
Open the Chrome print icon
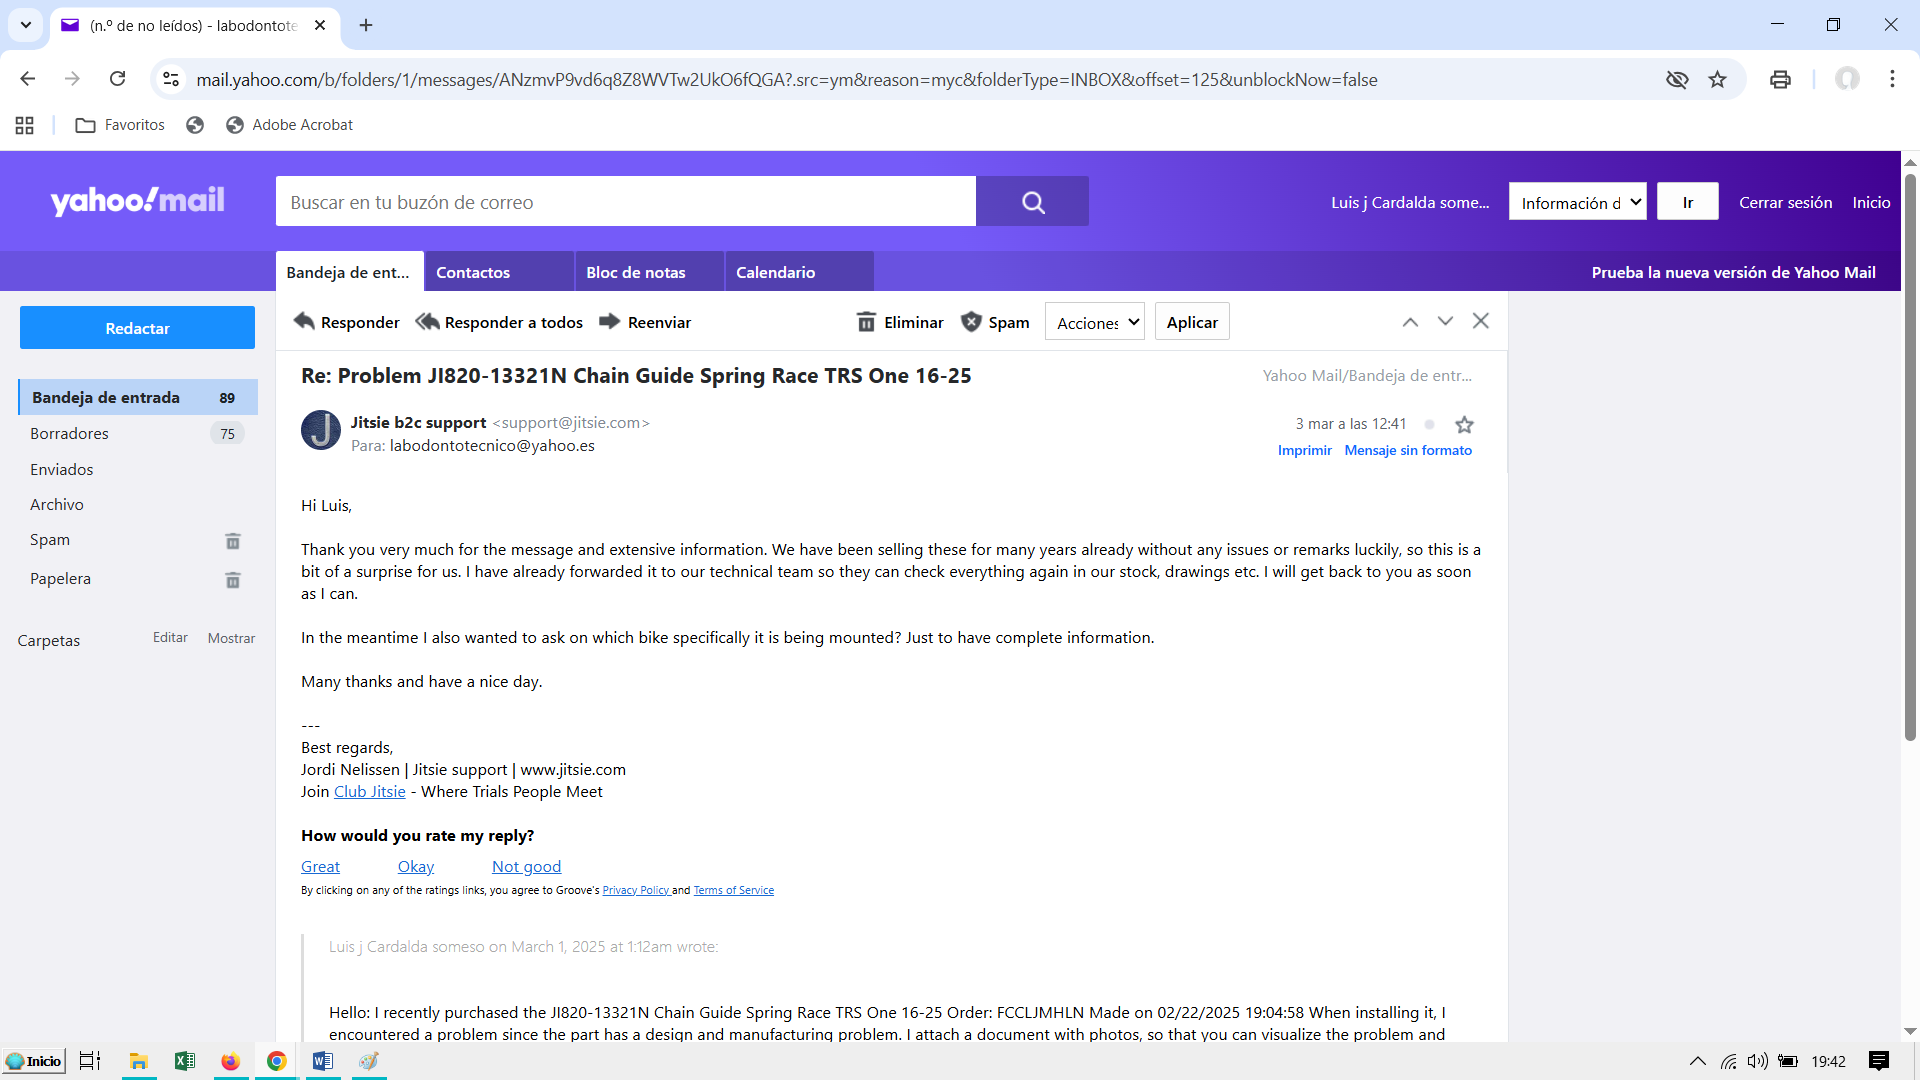(1781, 80)
